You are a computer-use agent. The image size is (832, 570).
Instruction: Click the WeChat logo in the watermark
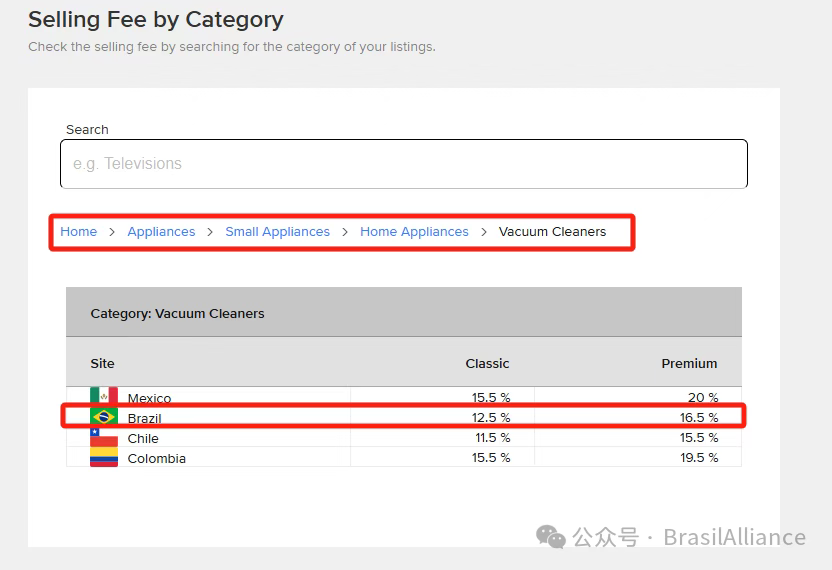click(550, 537)
